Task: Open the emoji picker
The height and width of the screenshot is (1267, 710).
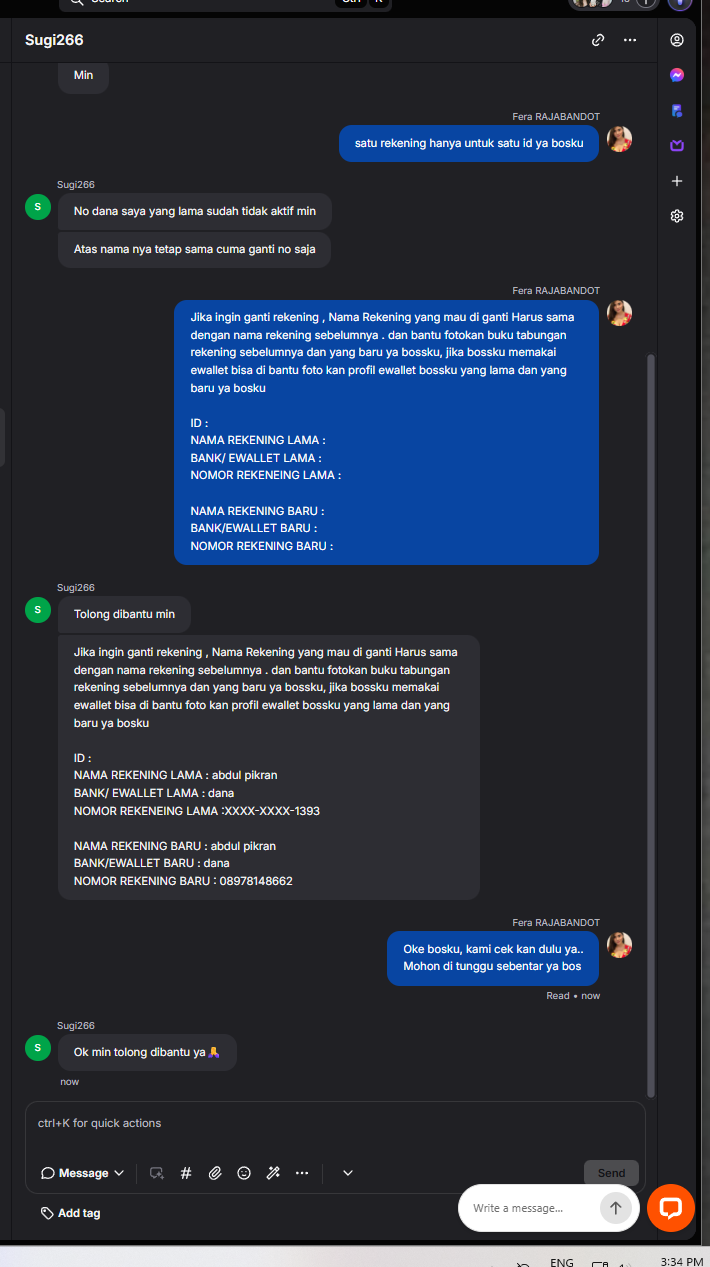Action: point(244,1173)
